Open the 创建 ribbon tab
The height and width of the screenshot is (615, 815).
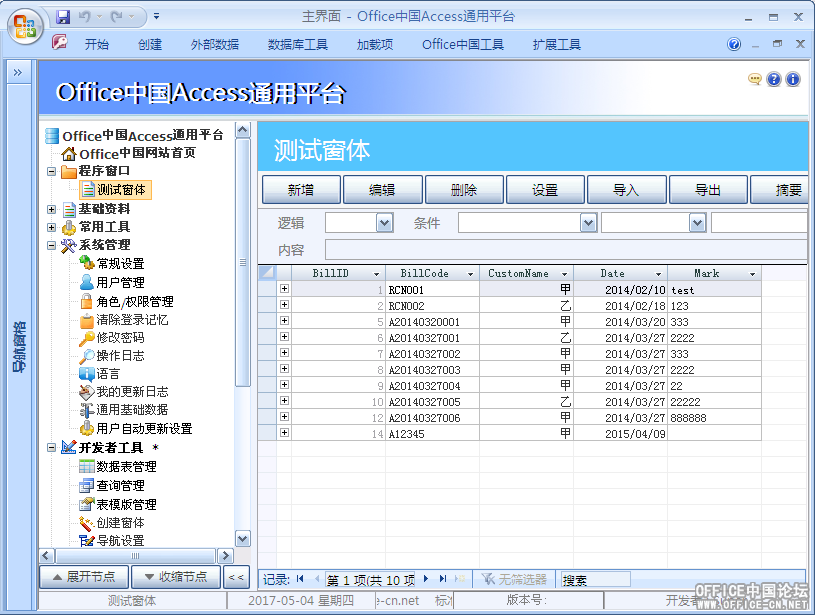pos(150,45)
